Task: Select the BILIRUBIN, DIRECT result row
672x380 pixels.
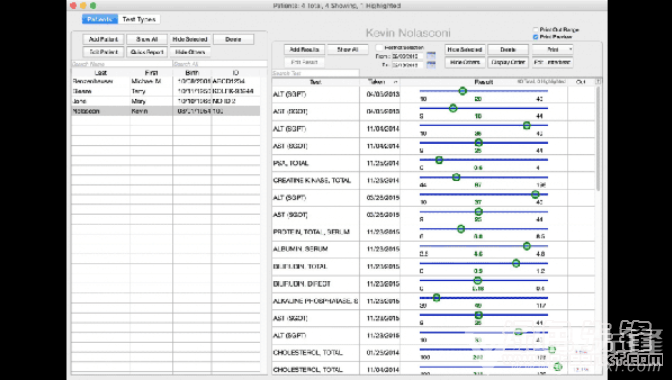Action: pyautogui.click(x=433, y=284)
